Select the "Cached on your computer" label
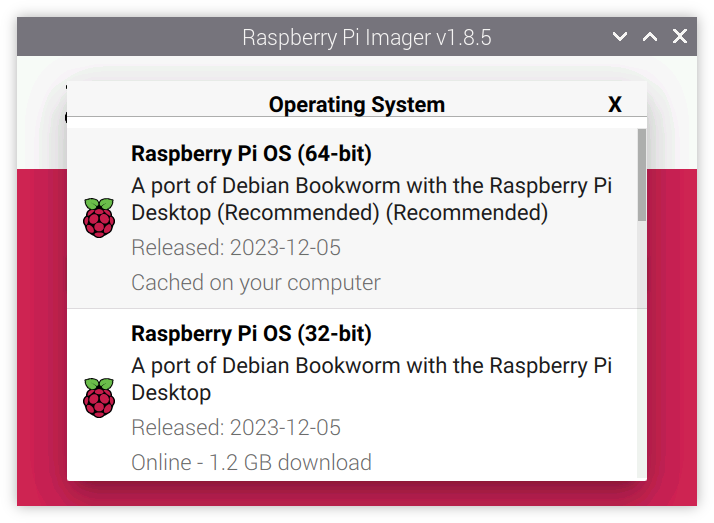The height and width of the screenshot is (523, 714). (256, 283)
